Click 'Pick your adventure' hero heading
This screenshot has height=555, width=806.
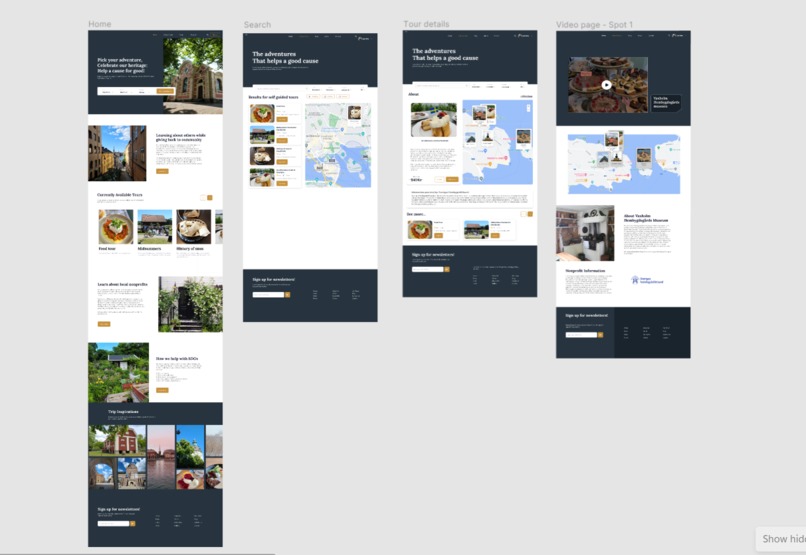(x=122, y=65)
